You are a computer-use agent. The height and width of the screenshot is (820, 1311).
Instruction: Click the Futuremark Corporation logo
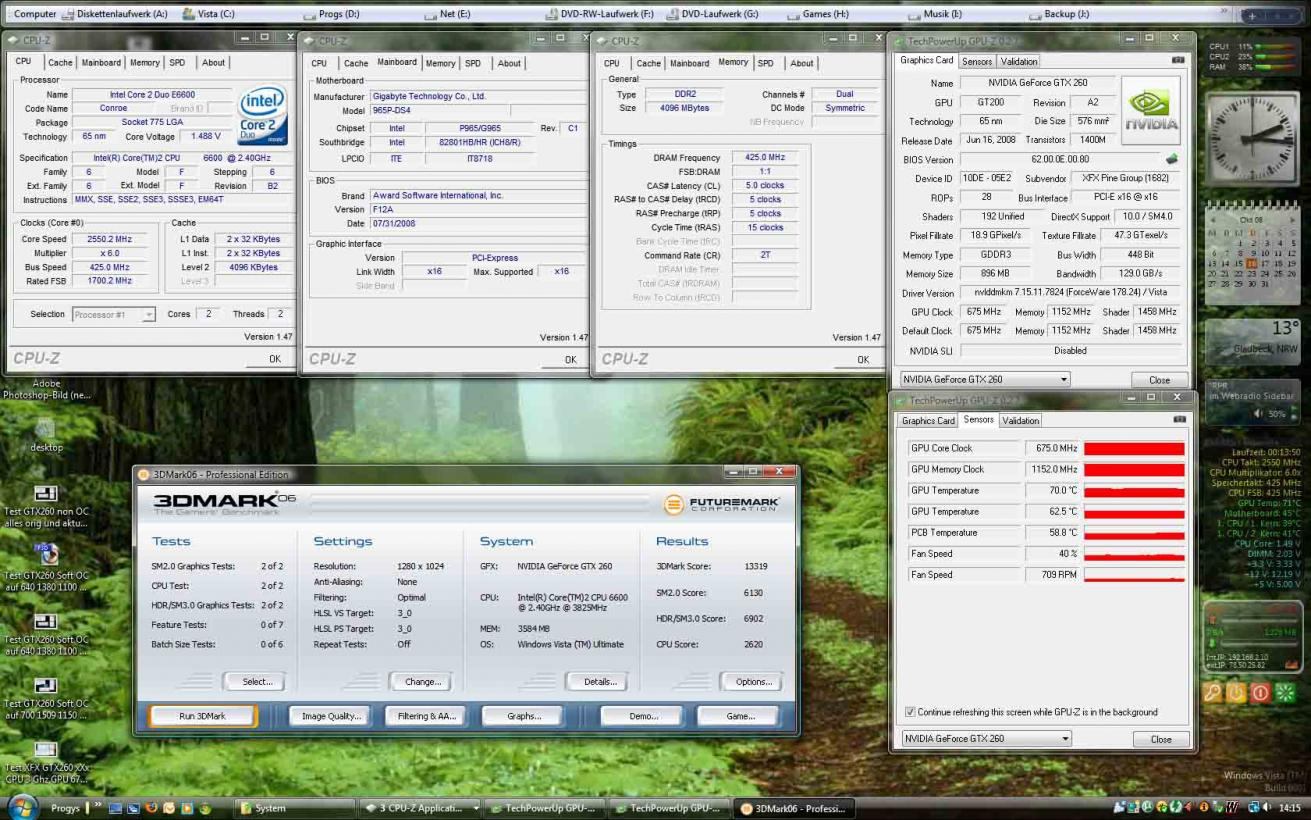point(722,504)
